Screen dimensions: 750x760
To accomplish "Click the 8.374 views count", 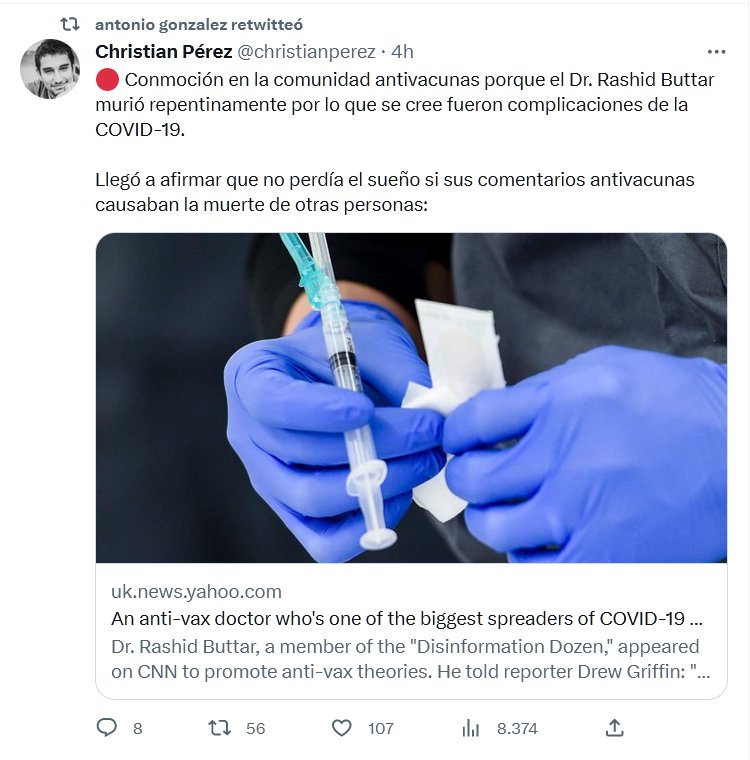I will [517, 728].
